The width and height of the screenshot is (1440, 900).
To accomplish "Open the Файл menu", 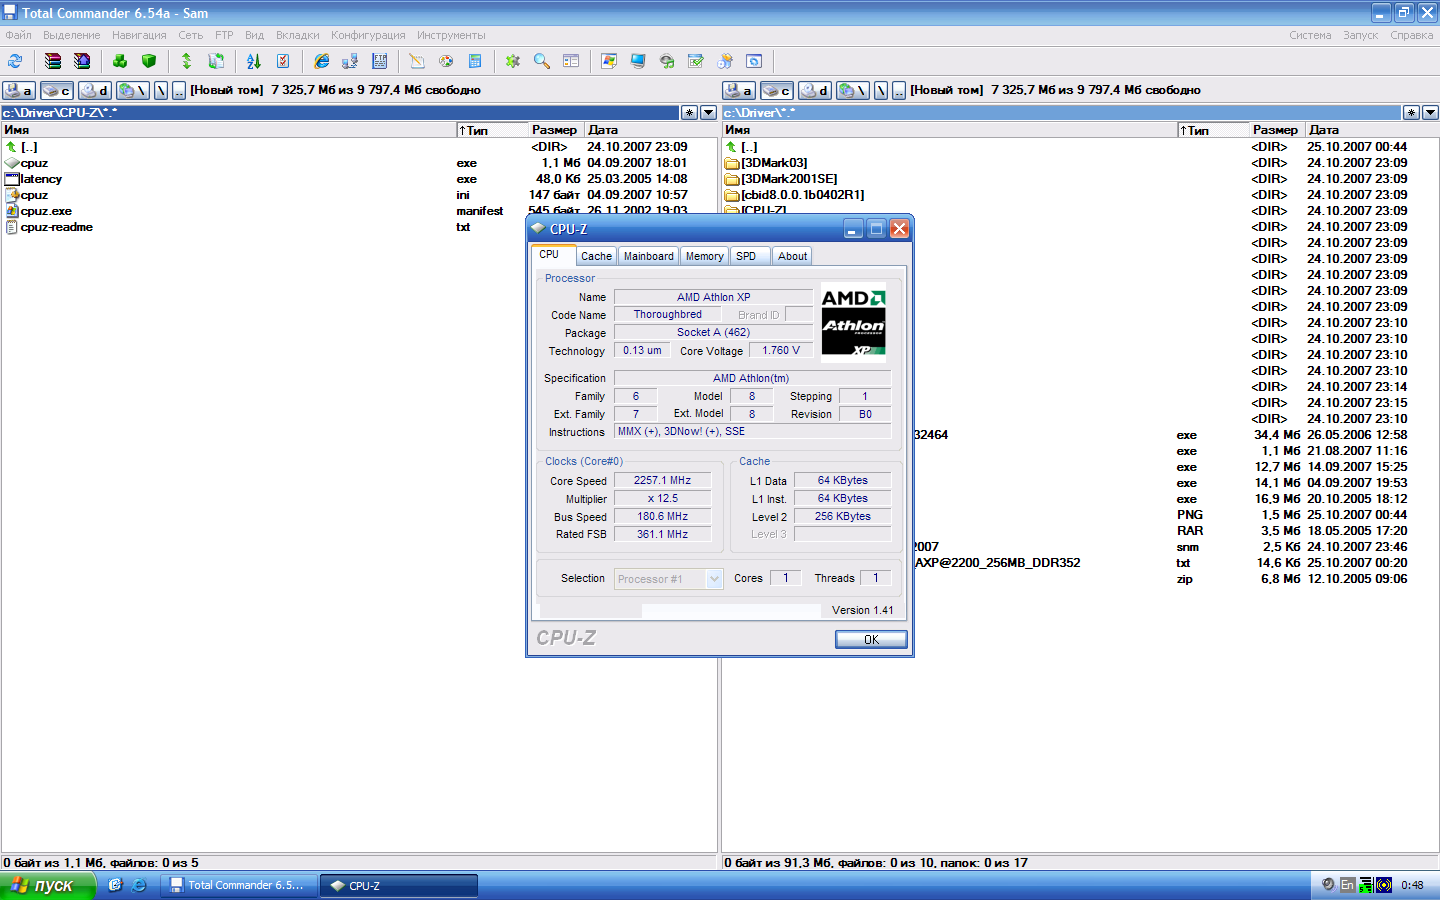I will pos(19,35).
